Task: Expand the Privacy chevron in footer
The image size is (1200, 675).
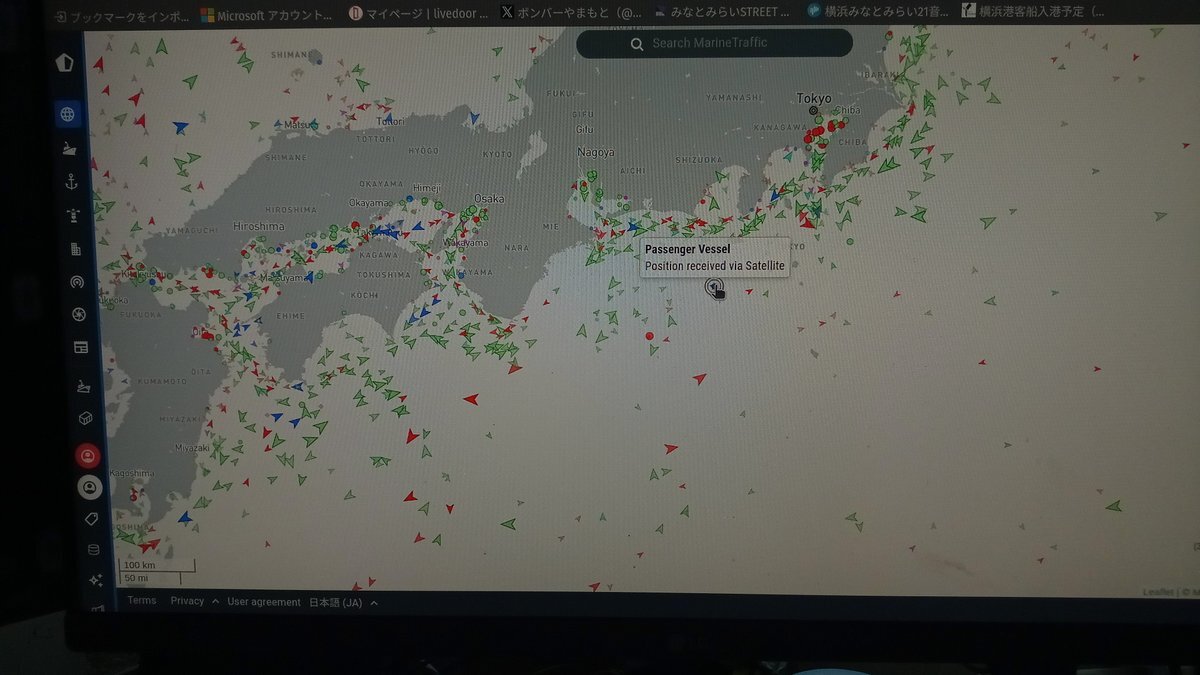Action: click(216, 602)
